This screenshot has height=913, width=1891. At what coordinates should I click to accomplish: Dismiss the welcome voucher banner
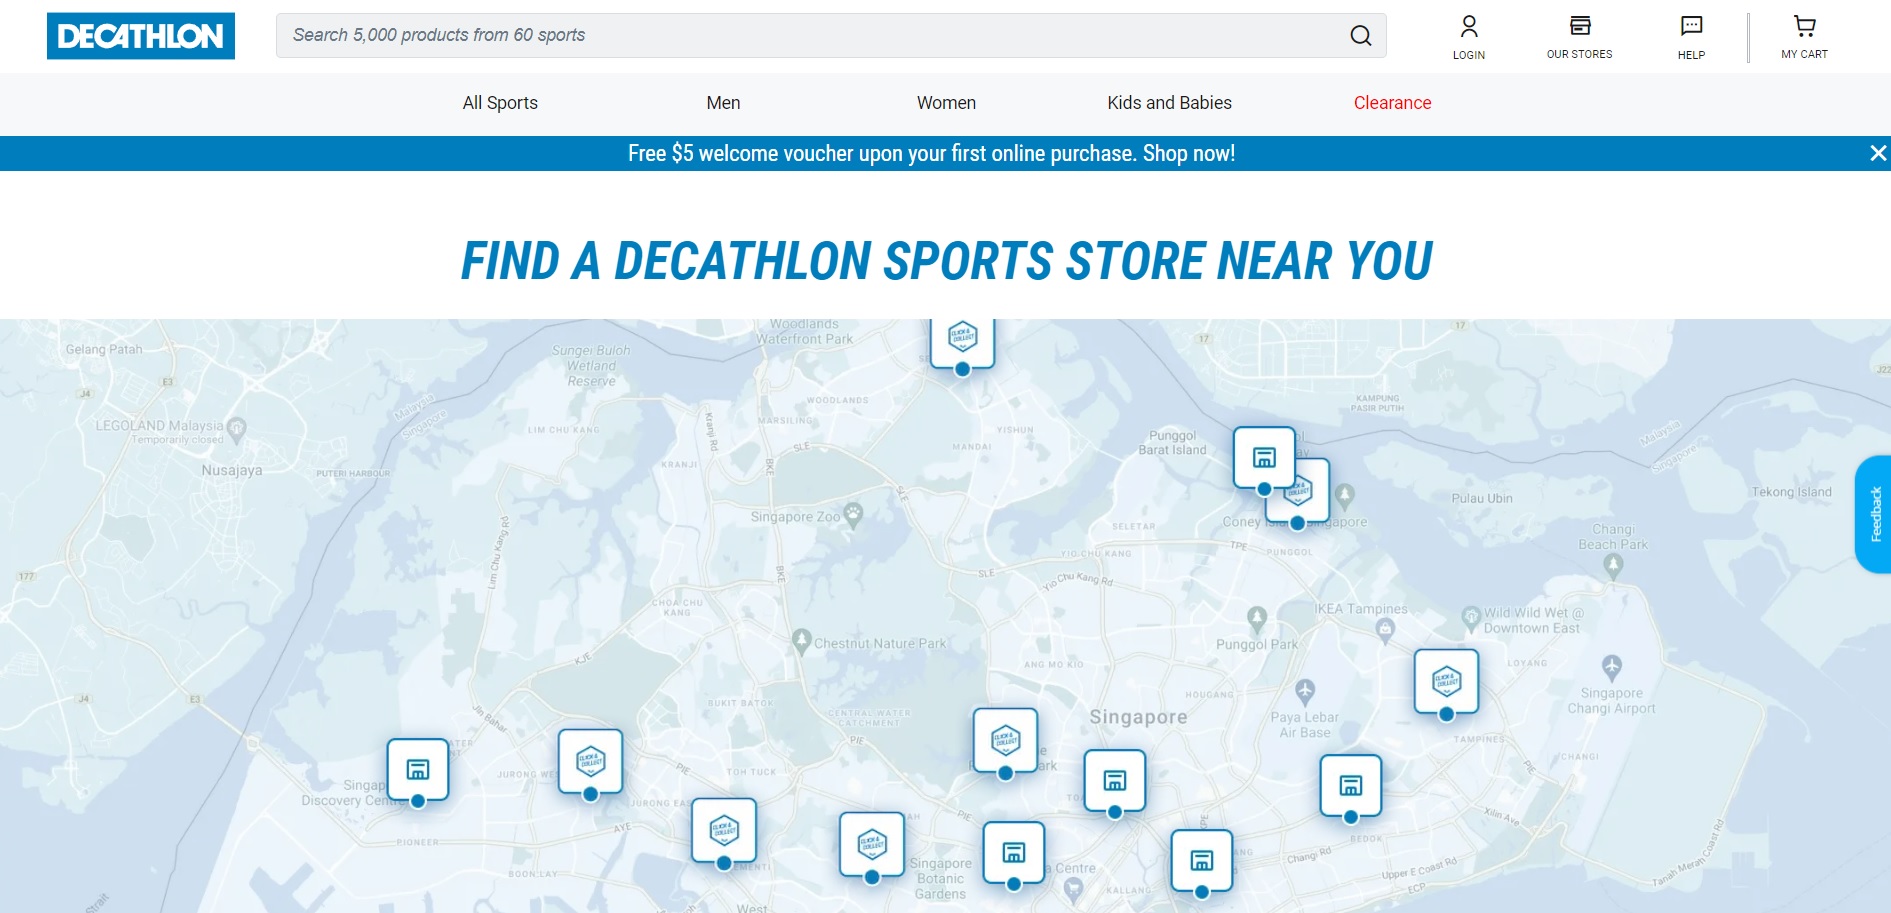1877,153
